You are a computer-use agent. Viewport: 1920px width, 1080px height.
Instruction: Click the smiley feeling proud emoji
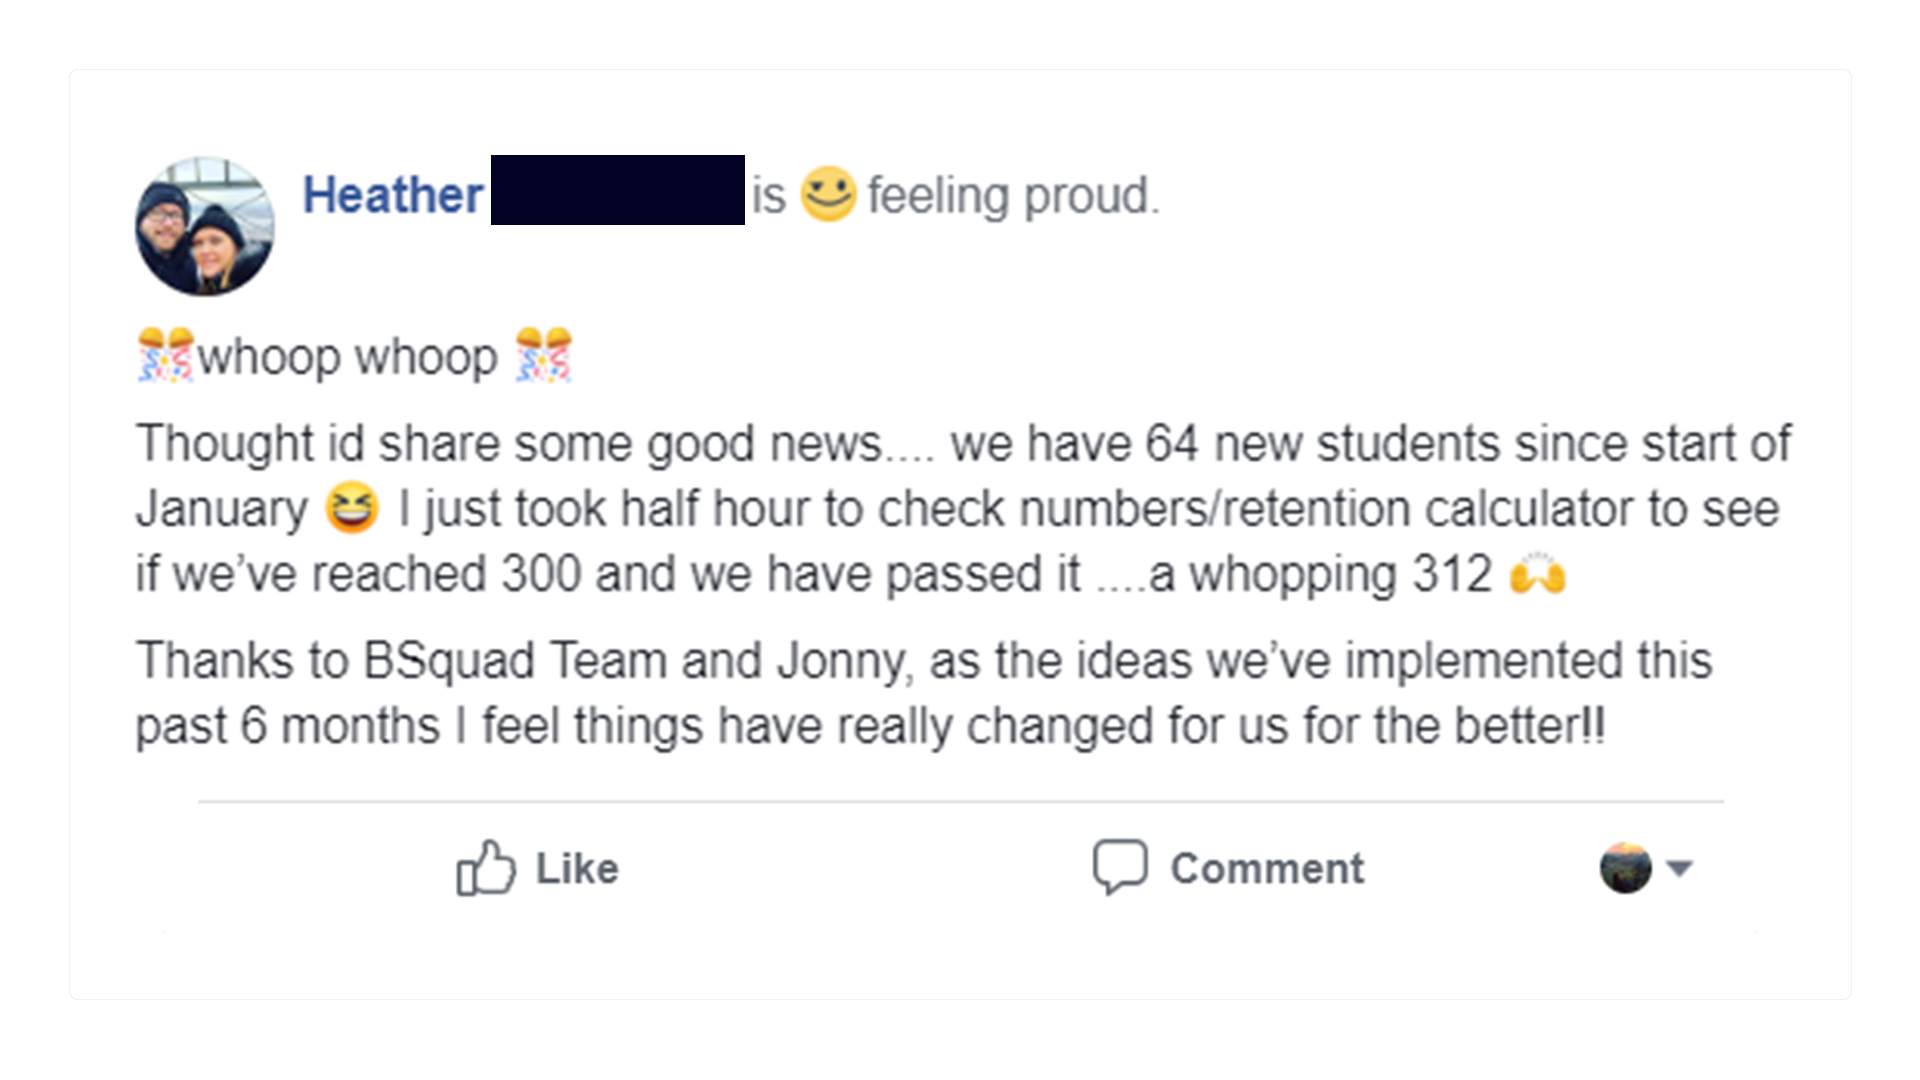pos(828,193)
